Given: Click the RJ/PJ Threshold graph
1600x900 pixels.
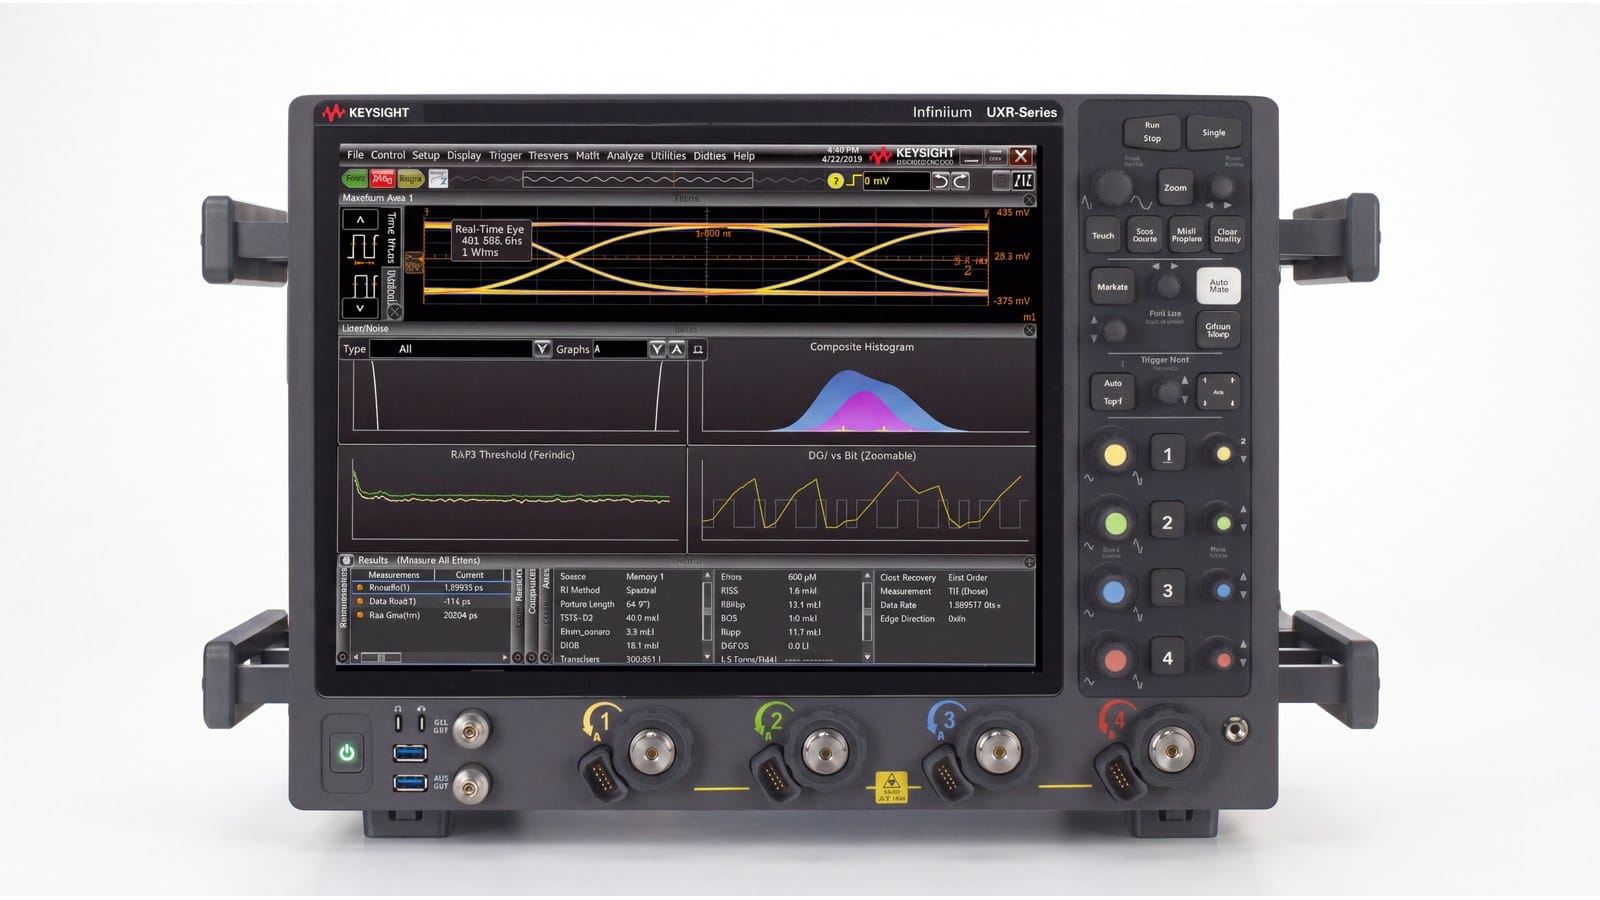Looking at the screenshot, I should point(512,498).
